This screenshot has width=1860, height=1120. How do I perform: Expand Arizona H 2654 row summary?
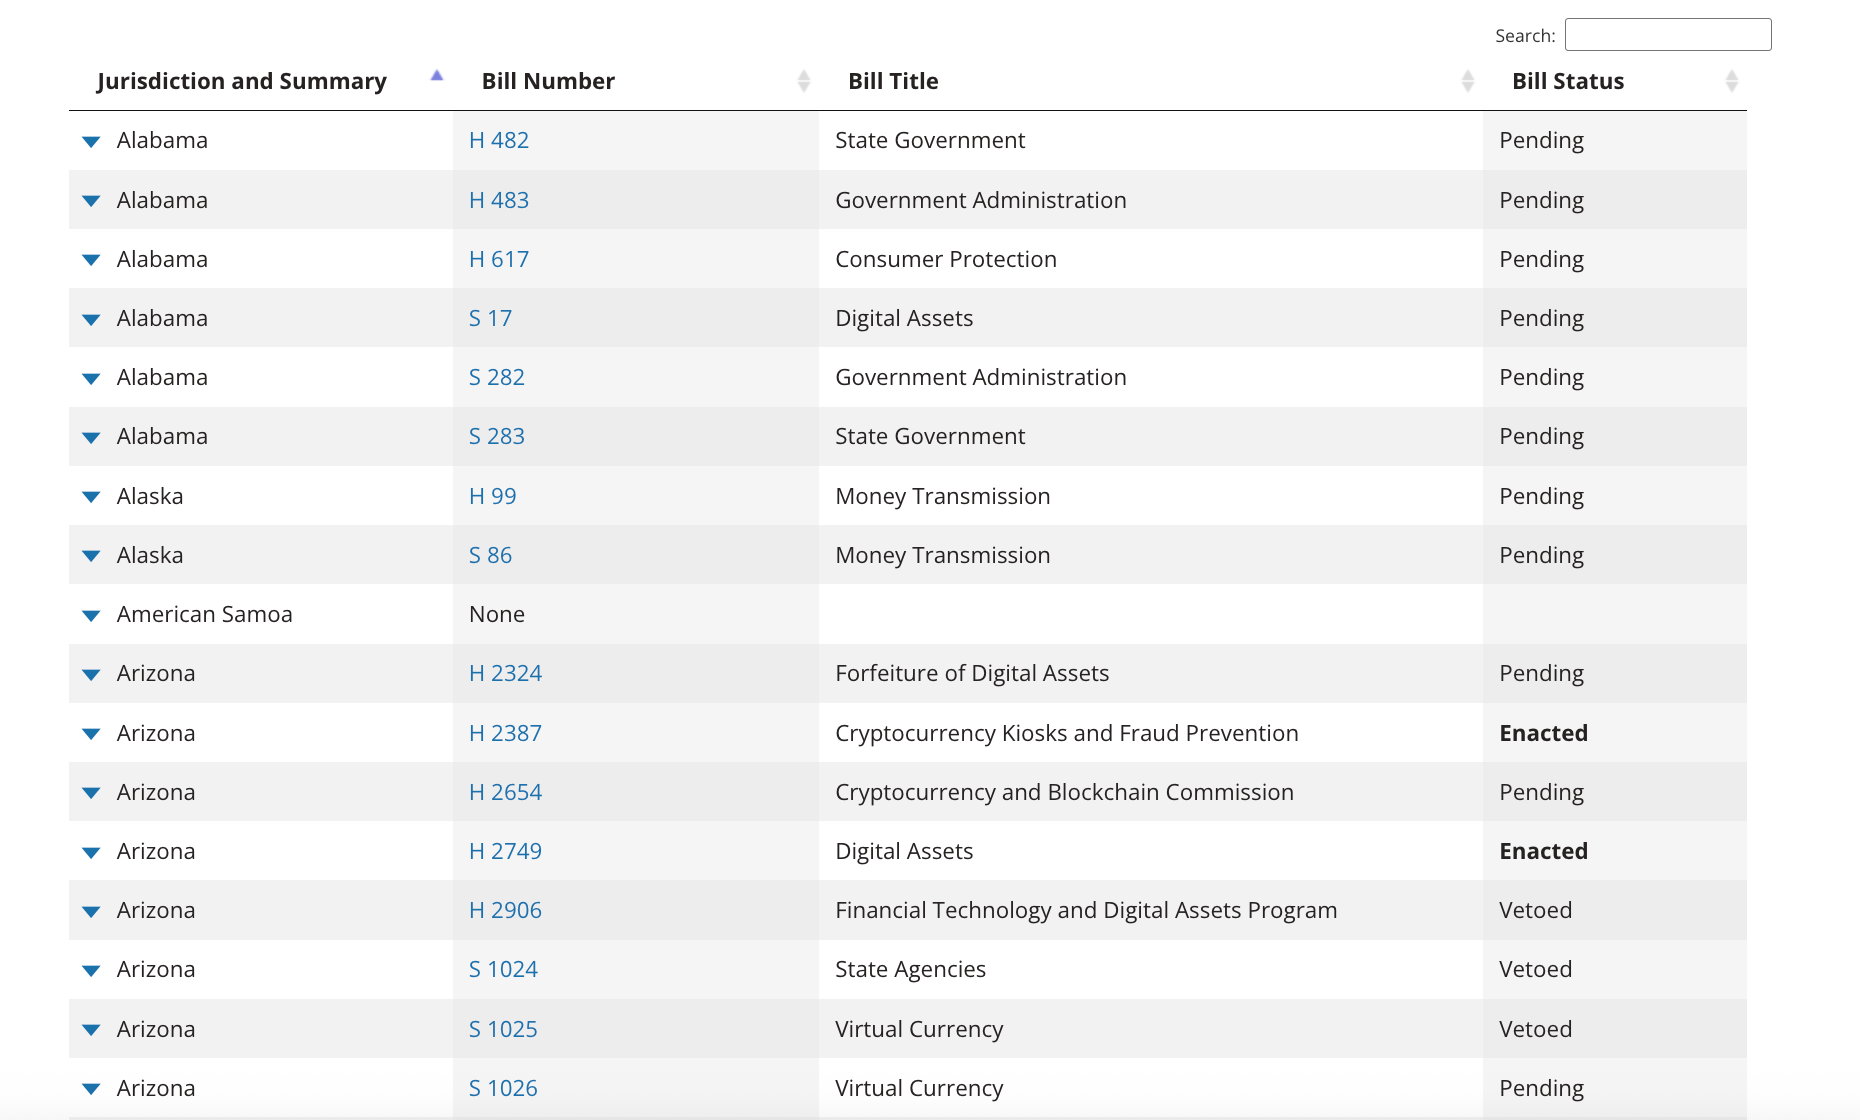pyautogui.click(x=91, y=793)
